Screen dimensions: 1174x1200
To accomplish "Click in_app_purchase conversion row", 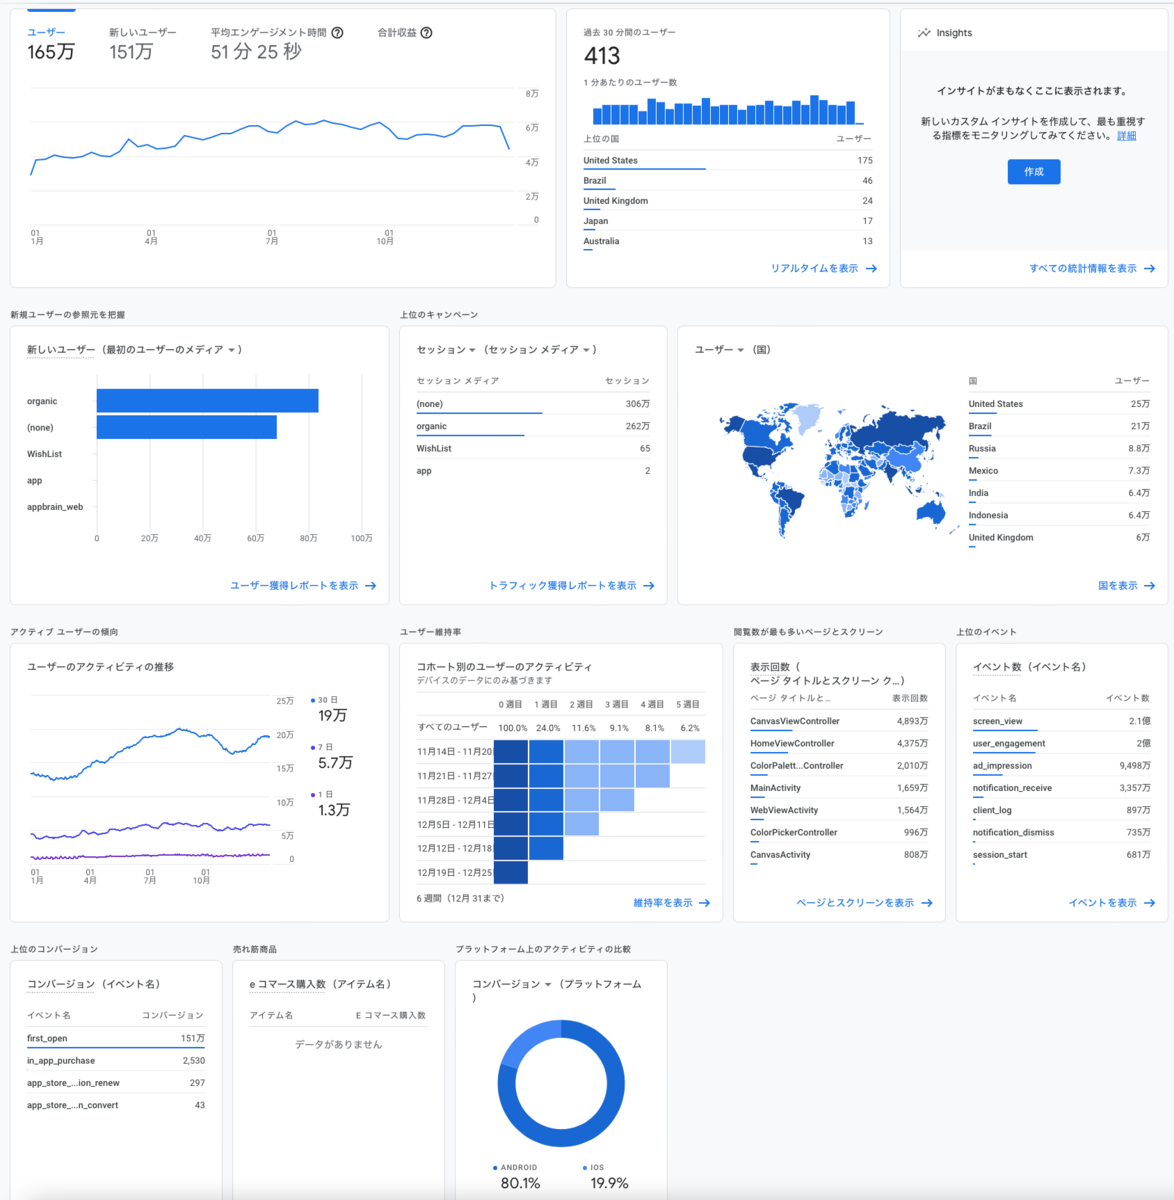I will point(116,1061).
